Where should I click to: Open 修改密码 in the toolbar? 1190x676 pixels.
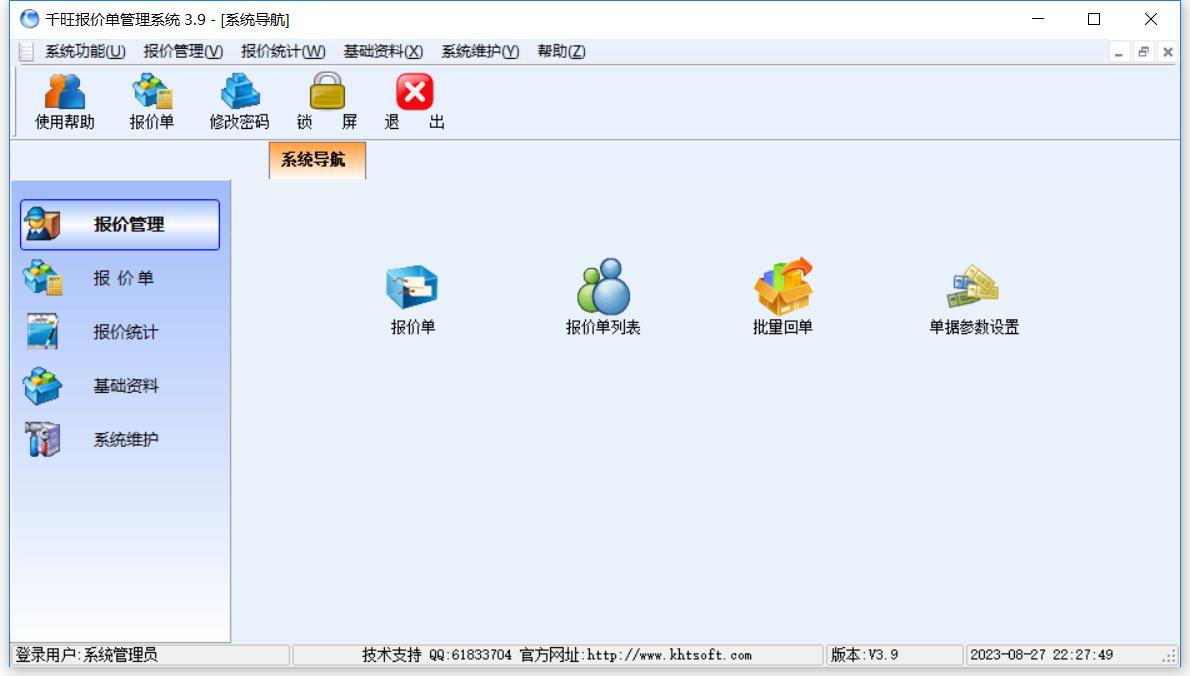click(239, 102)
